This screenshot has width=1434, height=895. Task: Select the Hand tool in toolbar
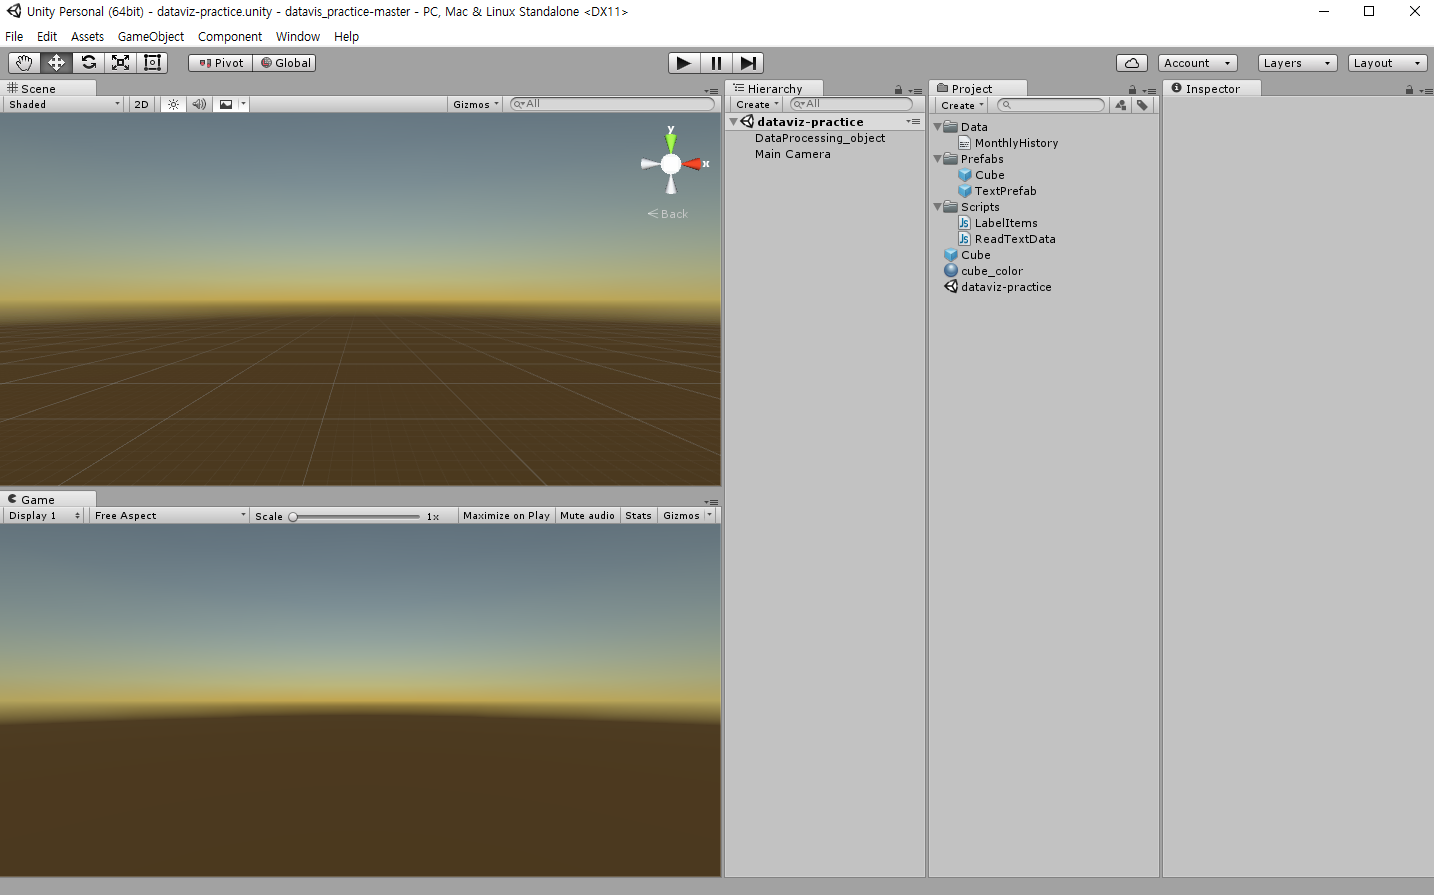click(24, 62)
